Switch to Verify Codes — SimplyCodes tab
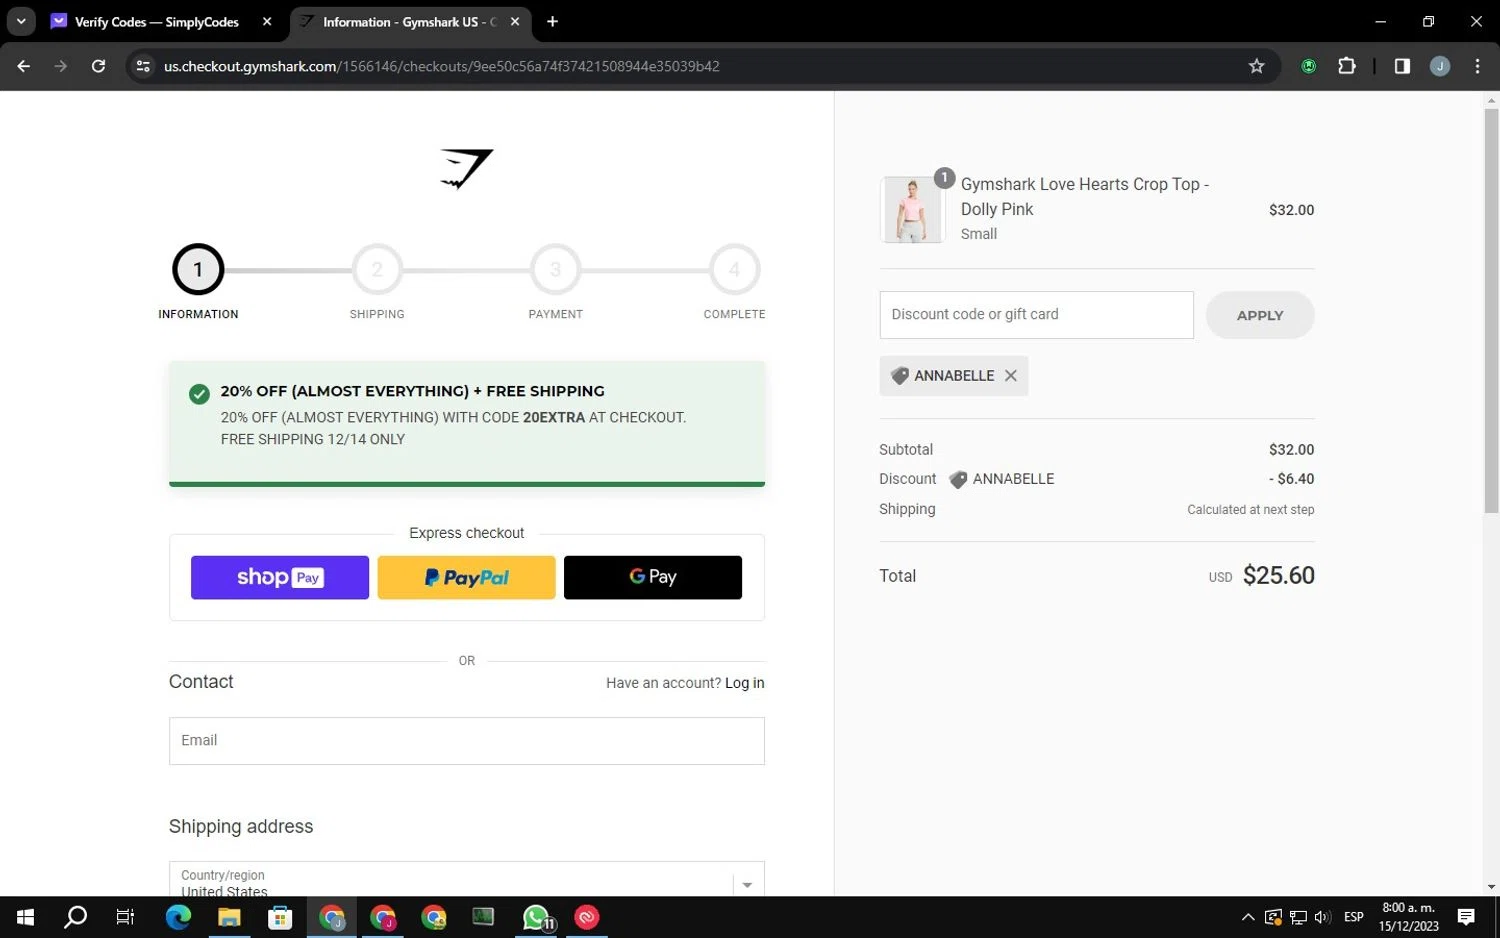This screenshot has width=1500, height=938. [156, 21]
